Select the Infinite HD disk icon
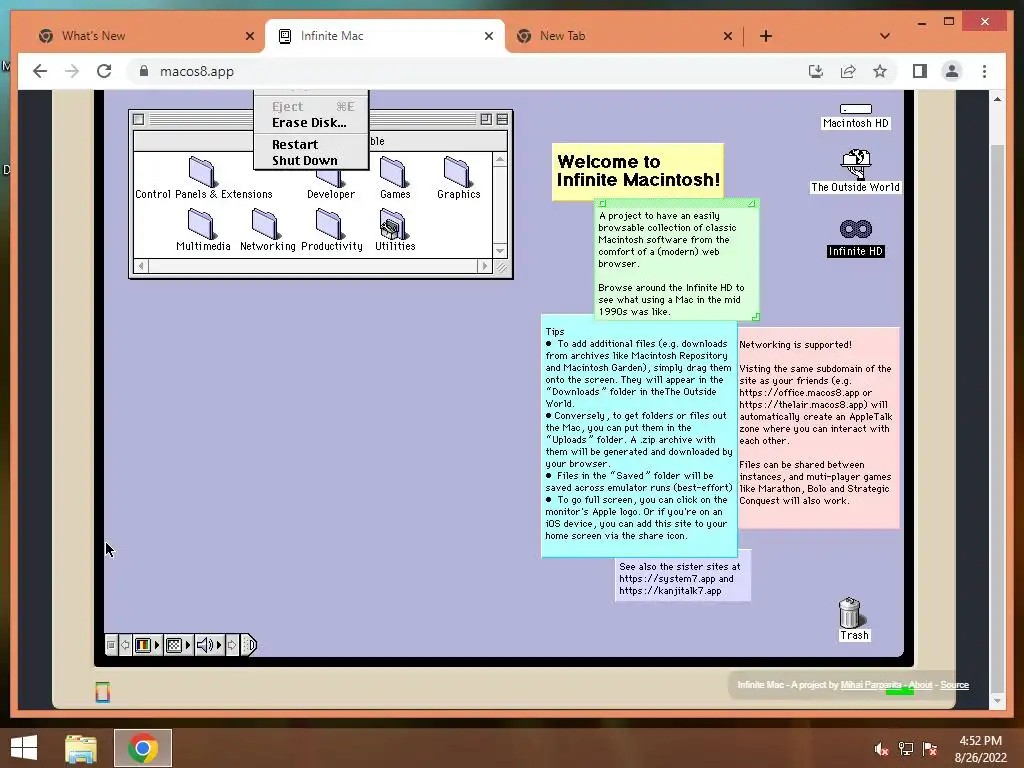Viewport: 1024px width, 768px height. pos(856,238)
